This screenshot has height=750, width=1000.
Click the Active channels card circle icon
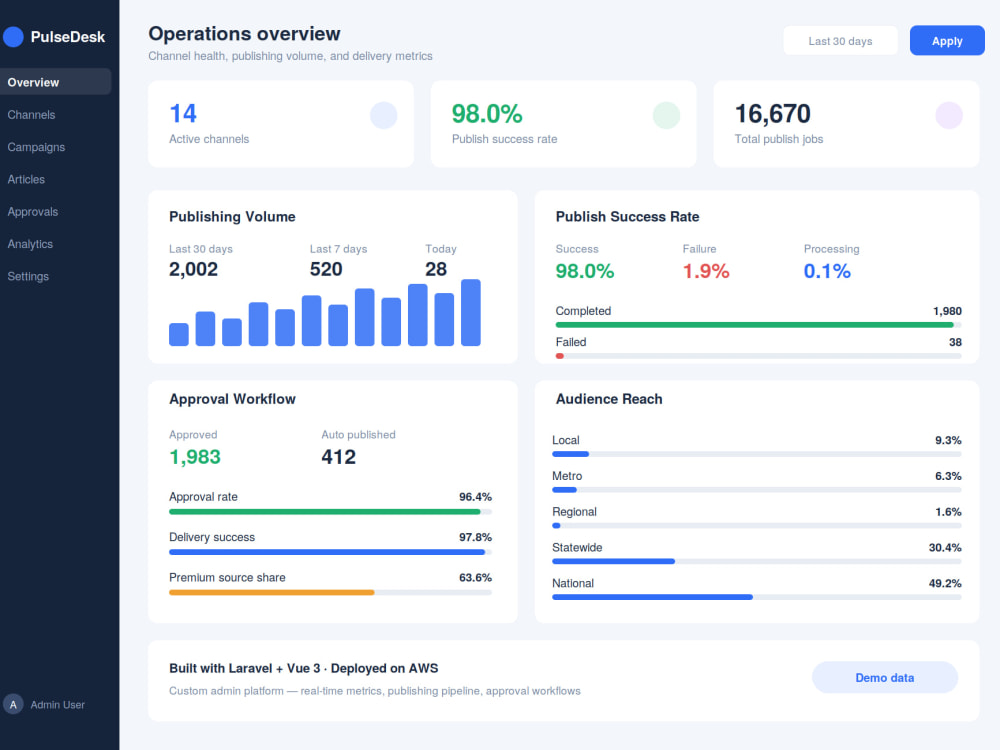[383, 115]
